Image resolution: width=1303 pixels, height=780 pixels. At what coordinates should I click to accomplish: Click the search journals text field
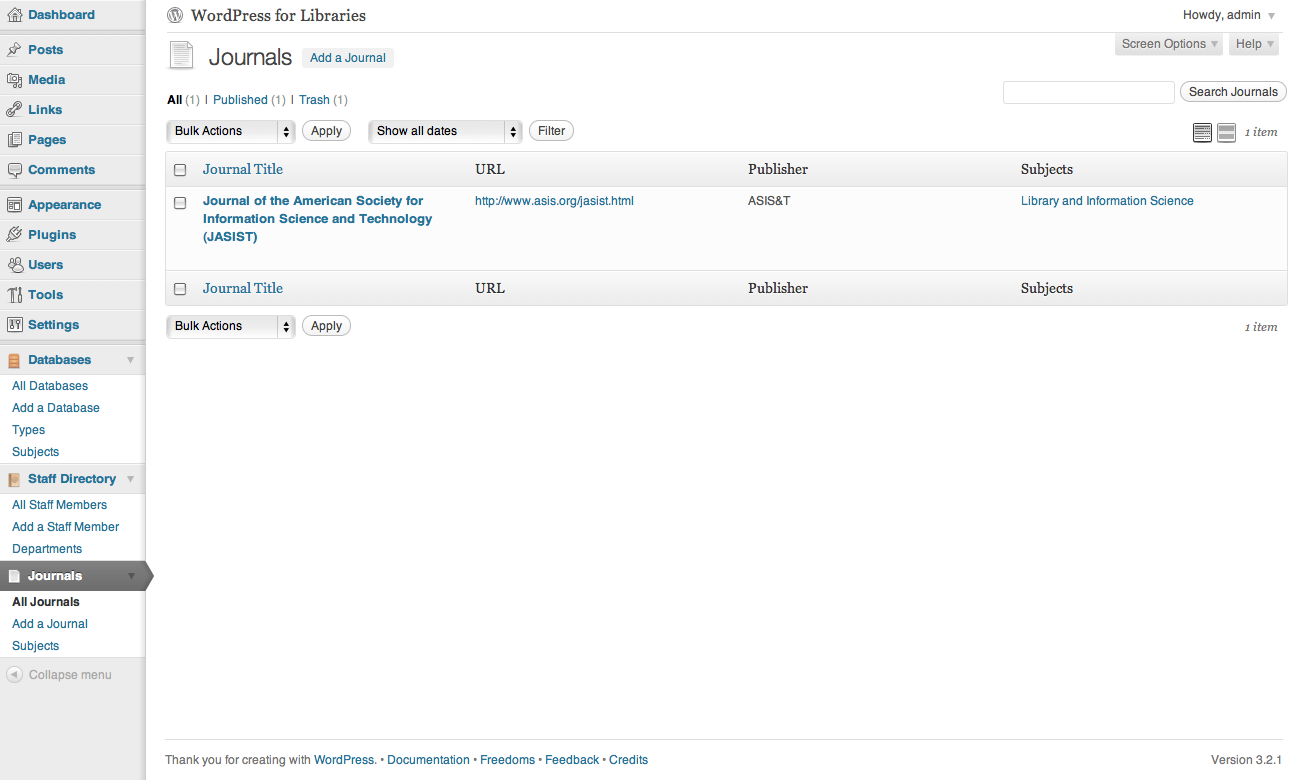1089,92
